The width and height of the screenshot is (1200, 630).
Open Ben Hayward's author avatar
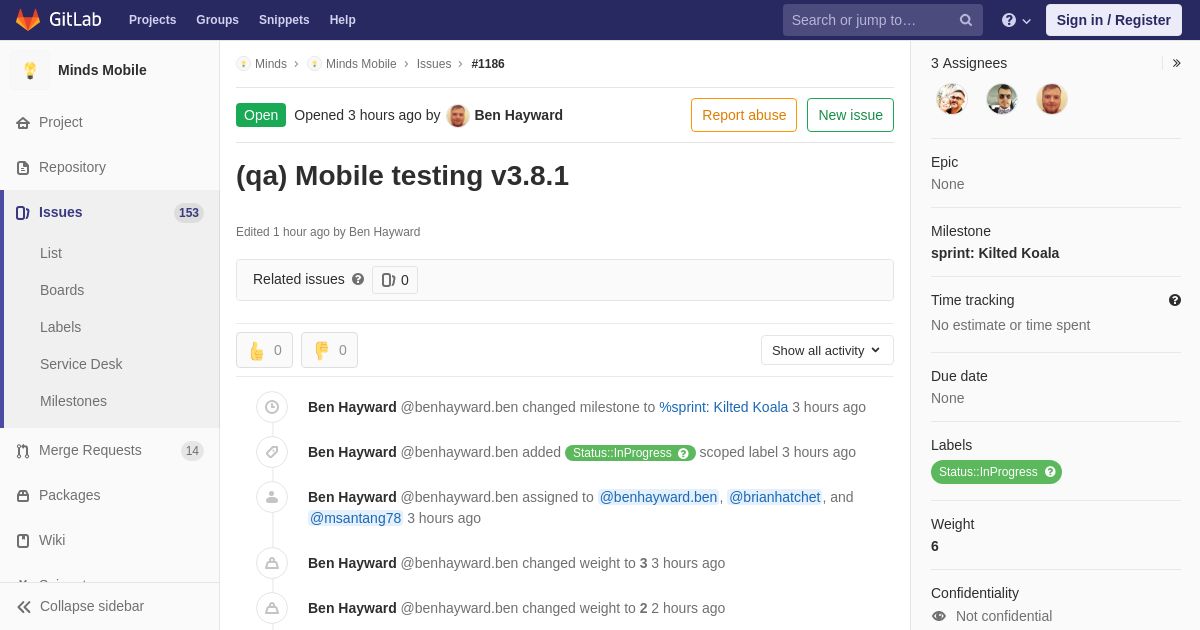[x=458, y=116]
